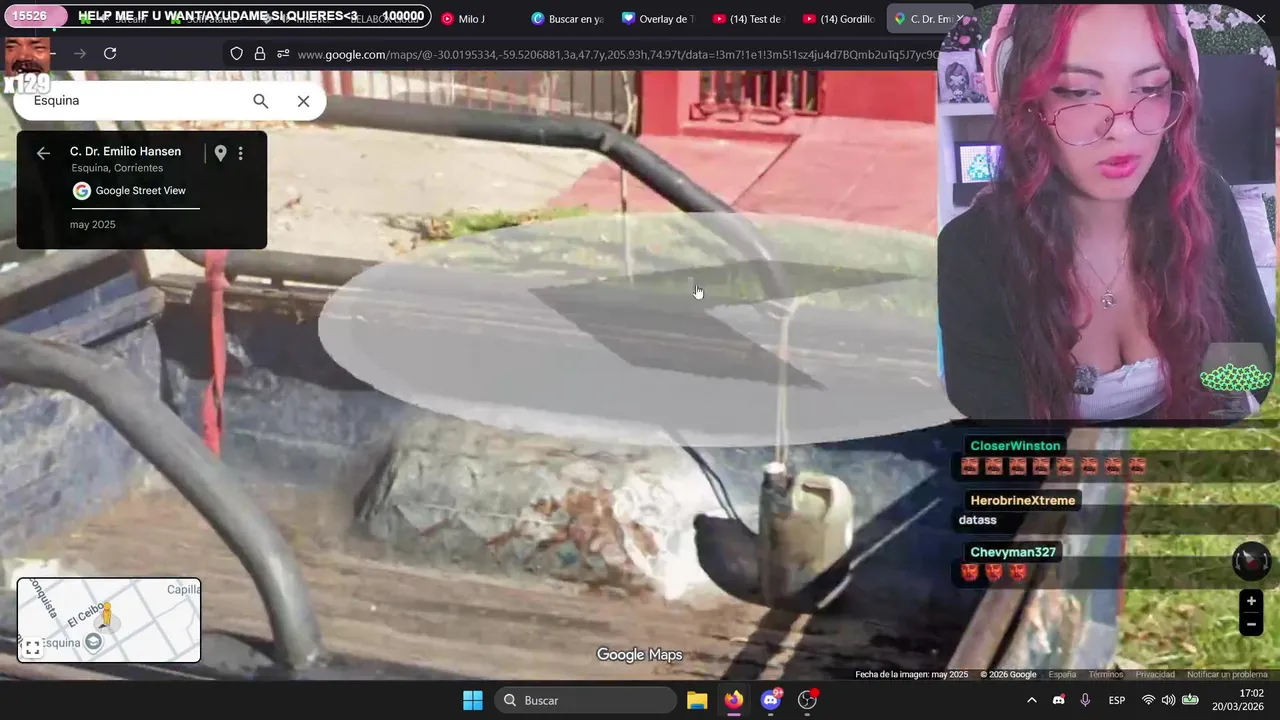
Task: Click Notificar un problema link
Action: point(1227,675)
